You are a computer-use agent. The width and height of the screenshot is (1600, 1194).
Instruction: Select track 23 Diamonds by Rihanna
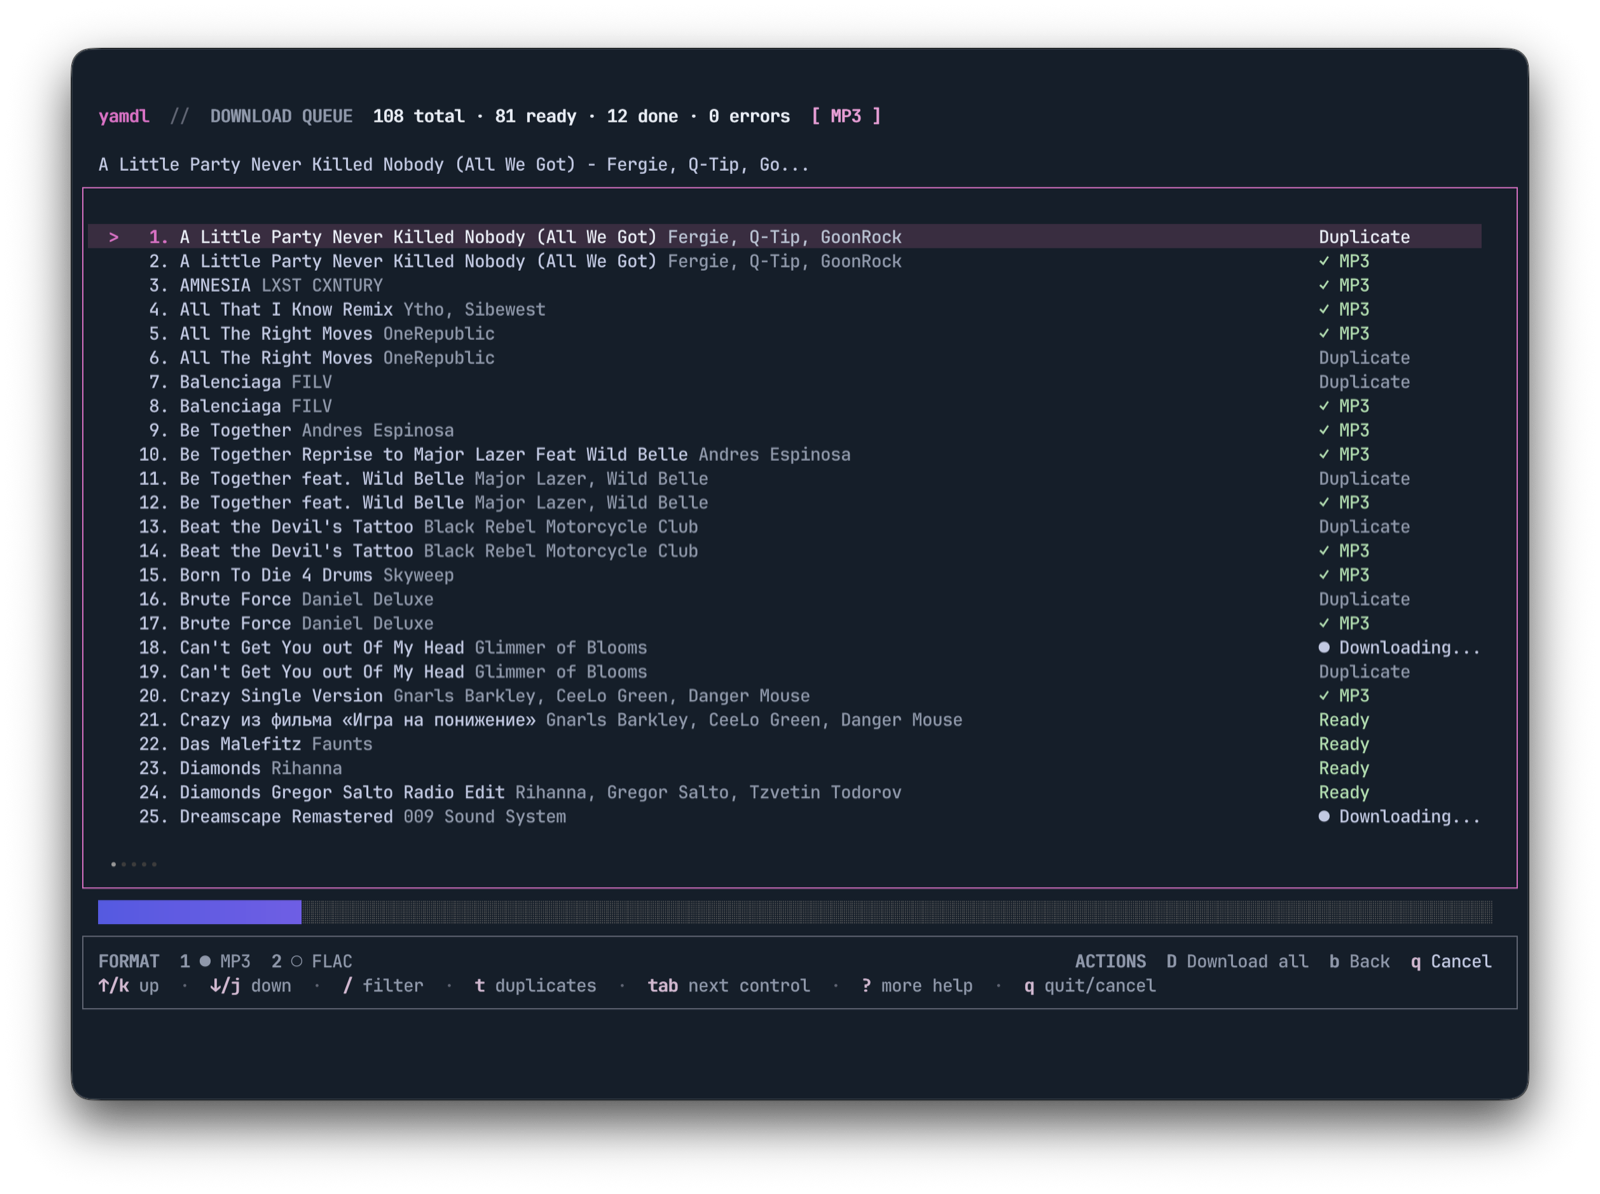785,769
